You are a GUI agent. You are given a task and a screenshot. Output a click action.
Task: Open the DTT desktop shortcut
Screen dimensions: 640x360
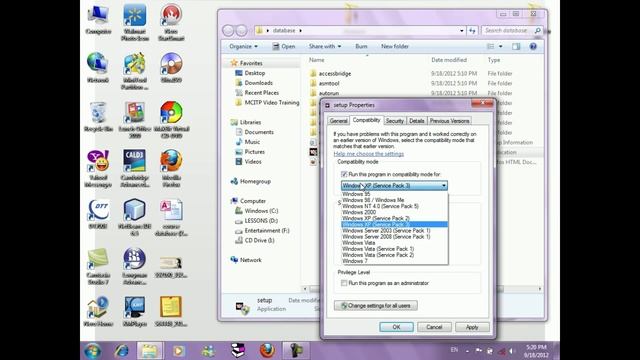(x=98, y=213)
